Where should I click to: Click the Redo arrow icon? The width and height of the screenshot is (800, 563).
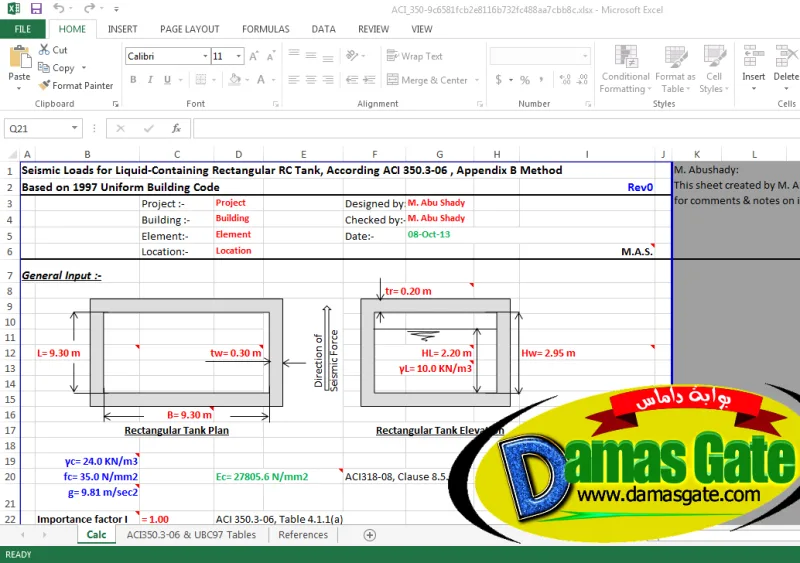pyautogui.click(x=89, y=8)
